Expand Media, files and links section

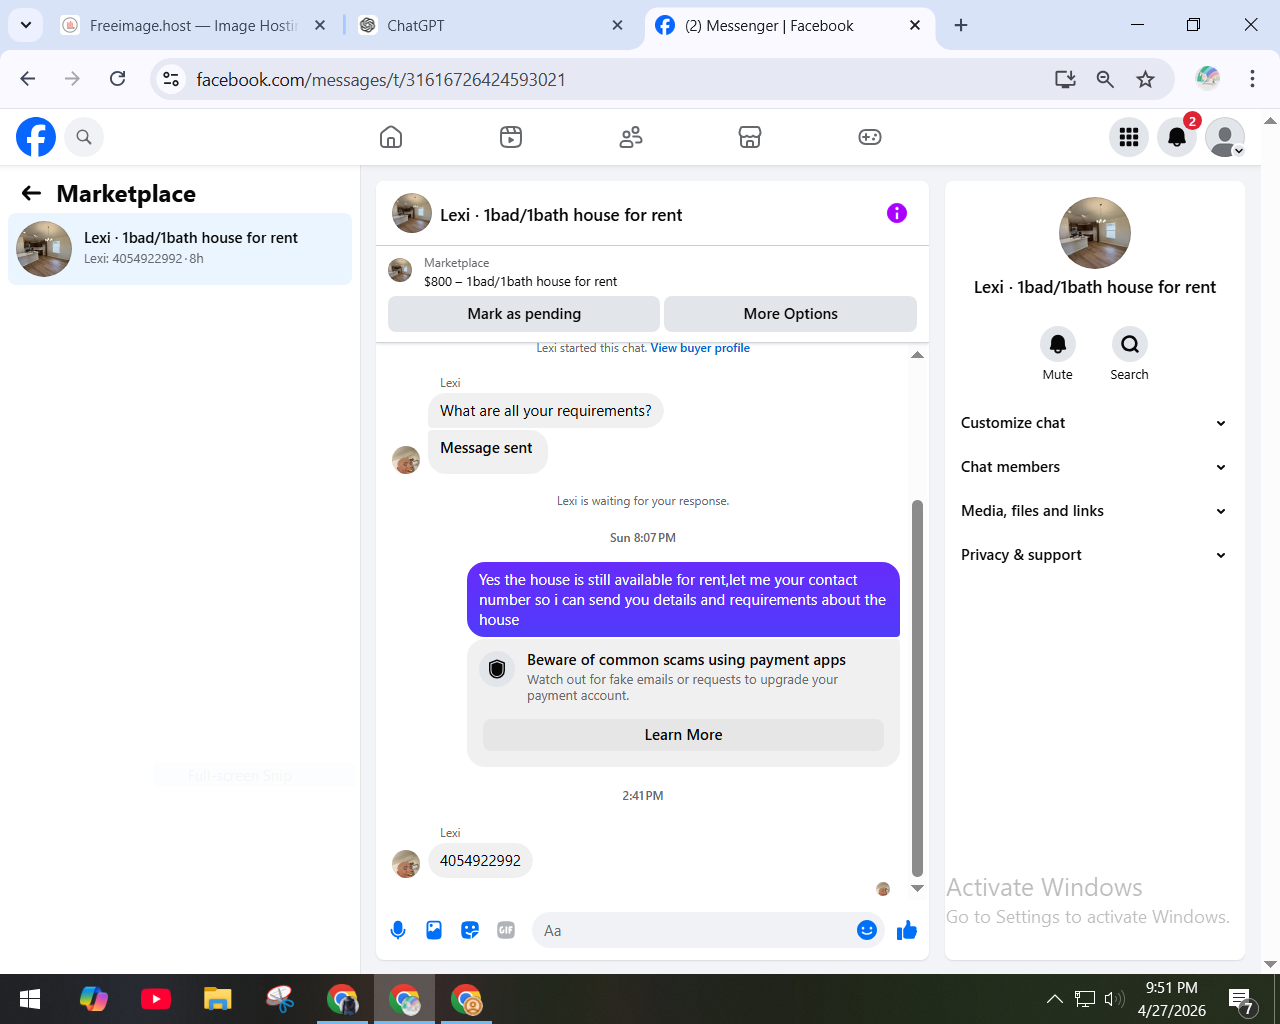tap(1094, 511)
